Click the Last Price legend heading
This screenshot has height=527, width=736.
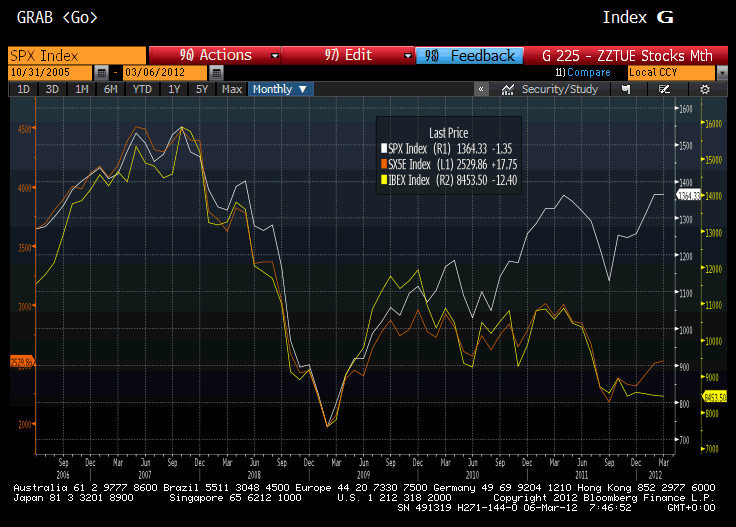(448, 133)
